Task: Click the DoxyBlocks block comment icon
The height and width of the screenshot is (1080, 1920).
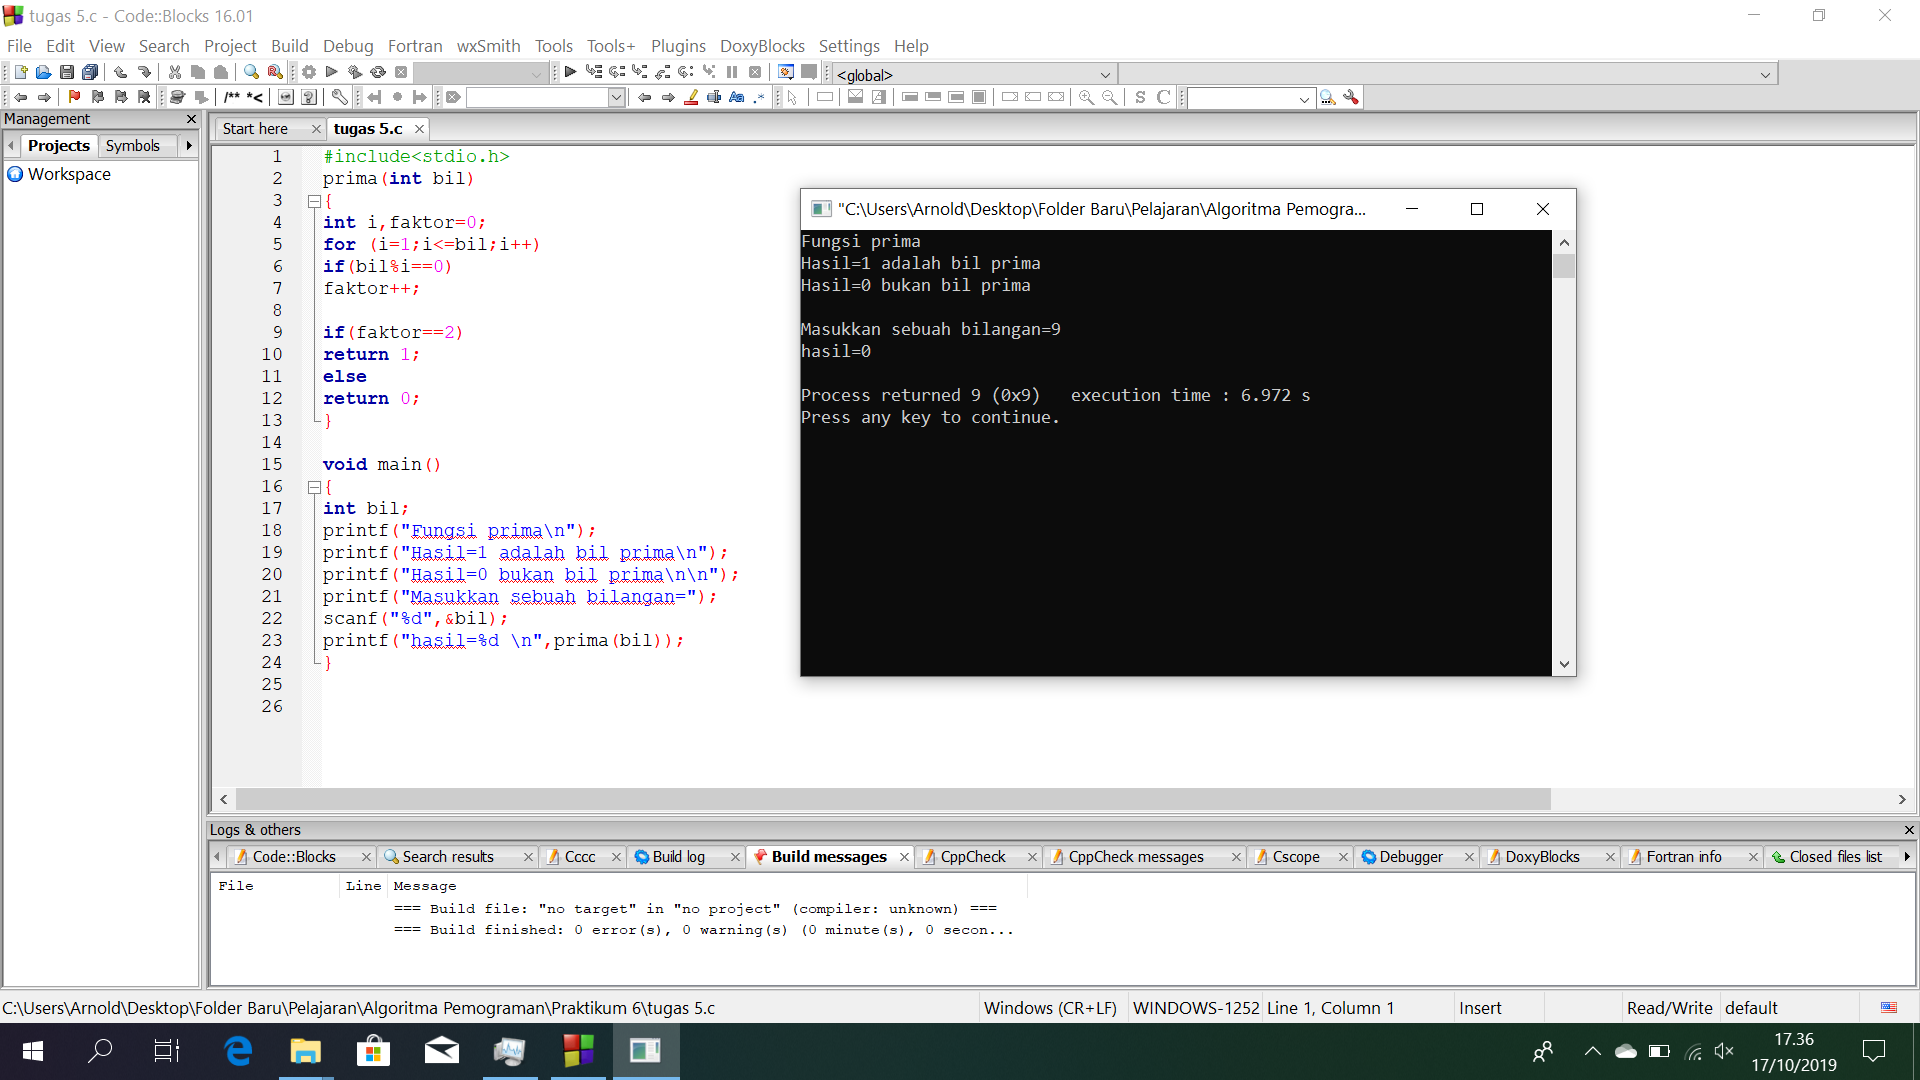Action: 232,97
